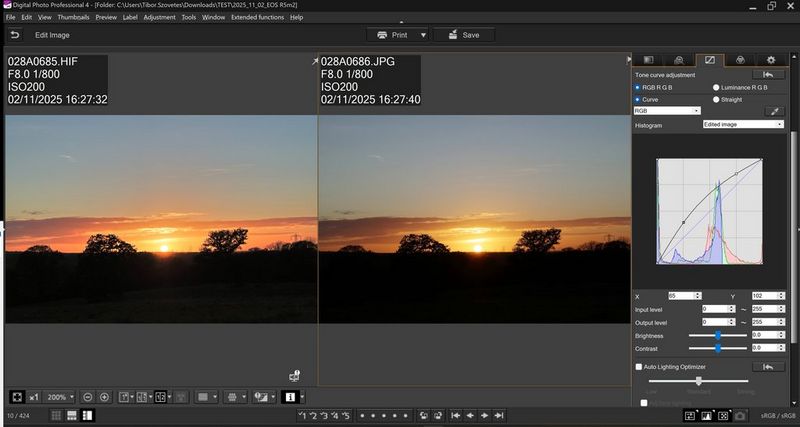Apply check mark 3 rating
Image resolution: width=800 pixels, height=427 pixels.
(x=324, y=416)
